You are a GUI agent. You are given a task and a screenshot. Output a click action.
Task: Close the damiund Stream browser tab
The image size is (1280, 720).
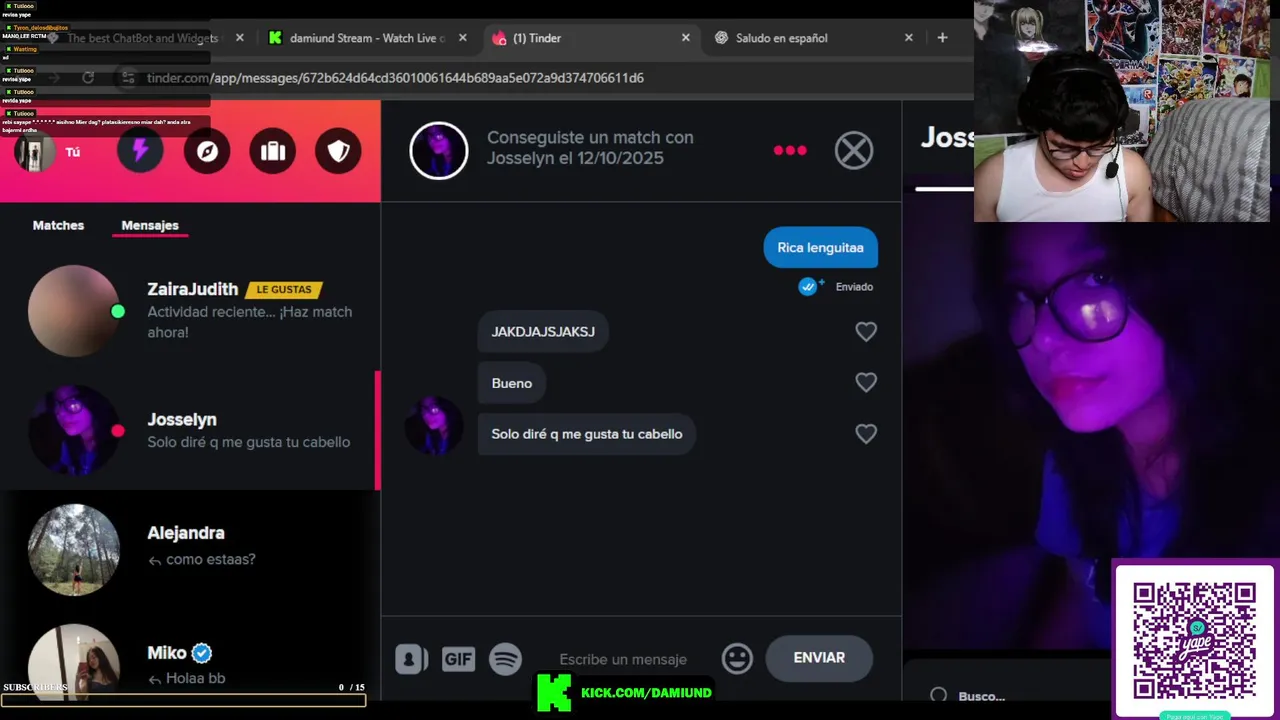462,38
